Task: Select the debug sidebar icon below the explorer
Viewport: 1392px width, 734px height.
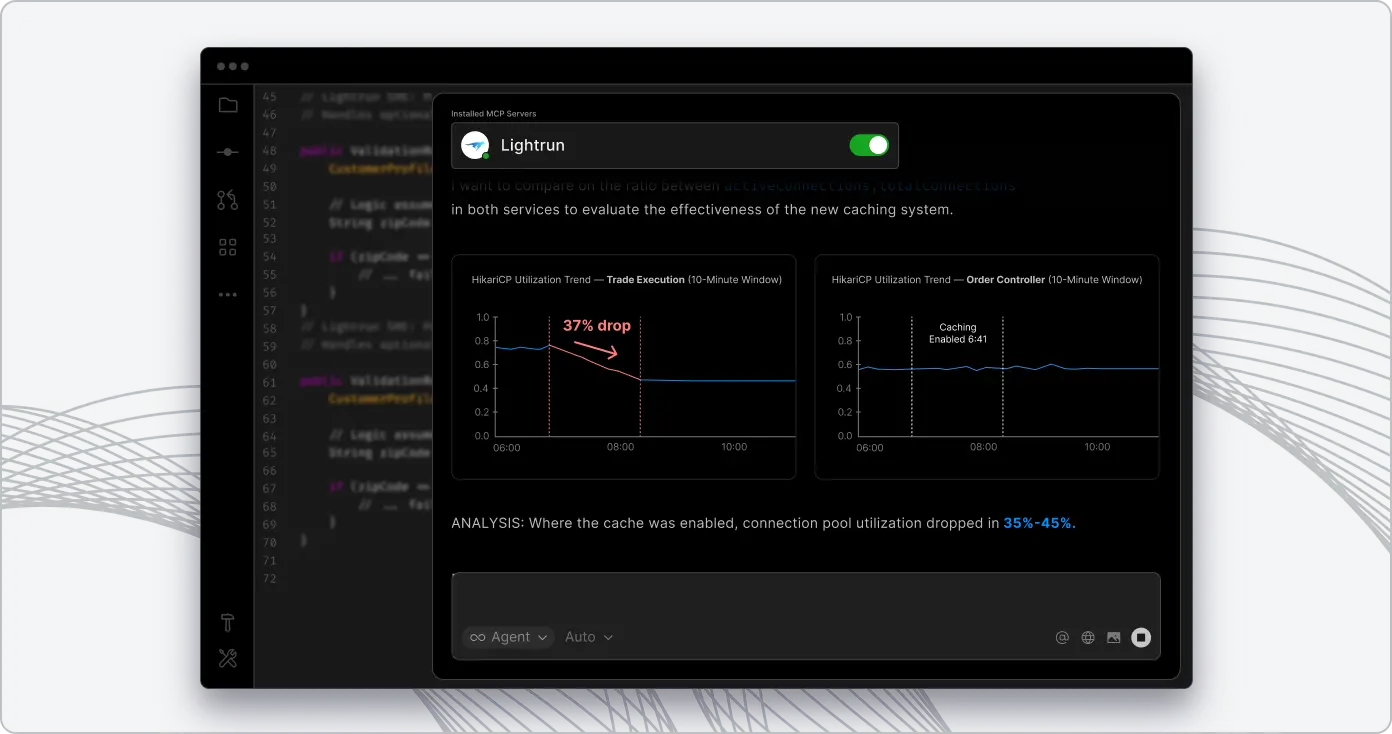Action: point(227,152)
